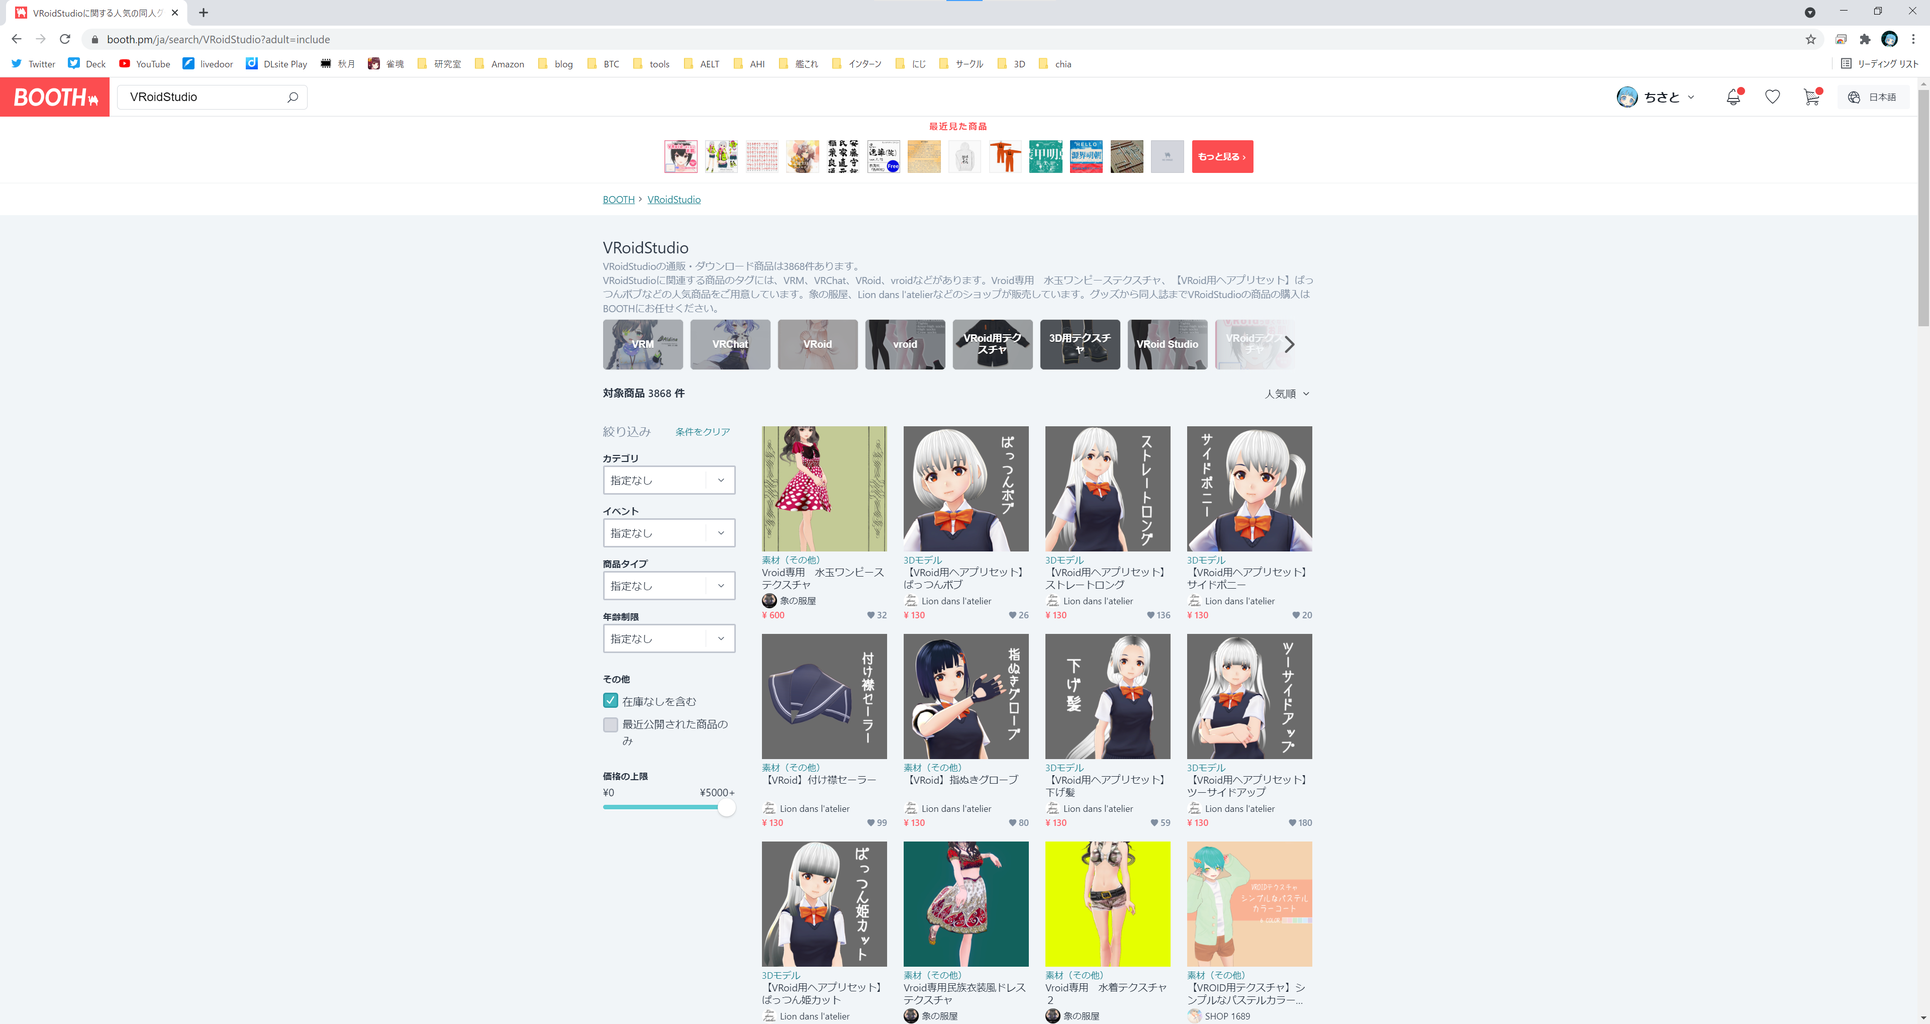Open the Amazon bookmarks folder
The height and width of the screenshot is (1024, 1930).
click(x=499, y=64)
